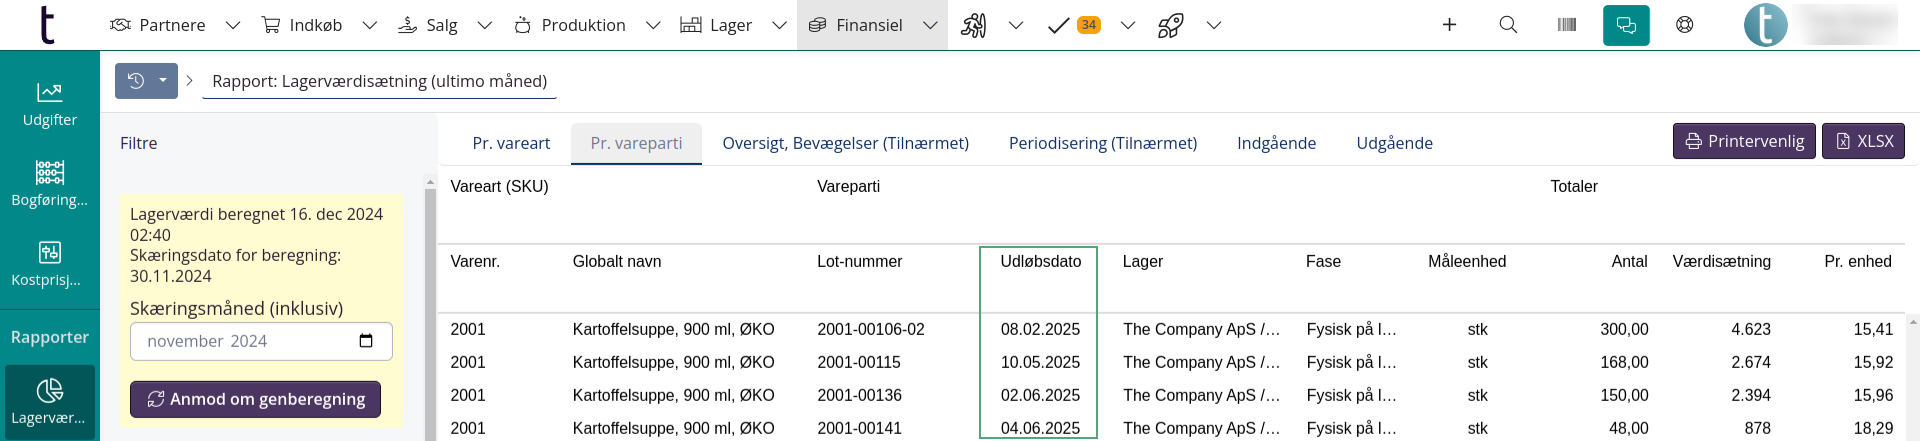The image size is (1920, 441).
Task: Expand the tasks checkmark dropdown with 34 badge
Action: pos(1127,25)
